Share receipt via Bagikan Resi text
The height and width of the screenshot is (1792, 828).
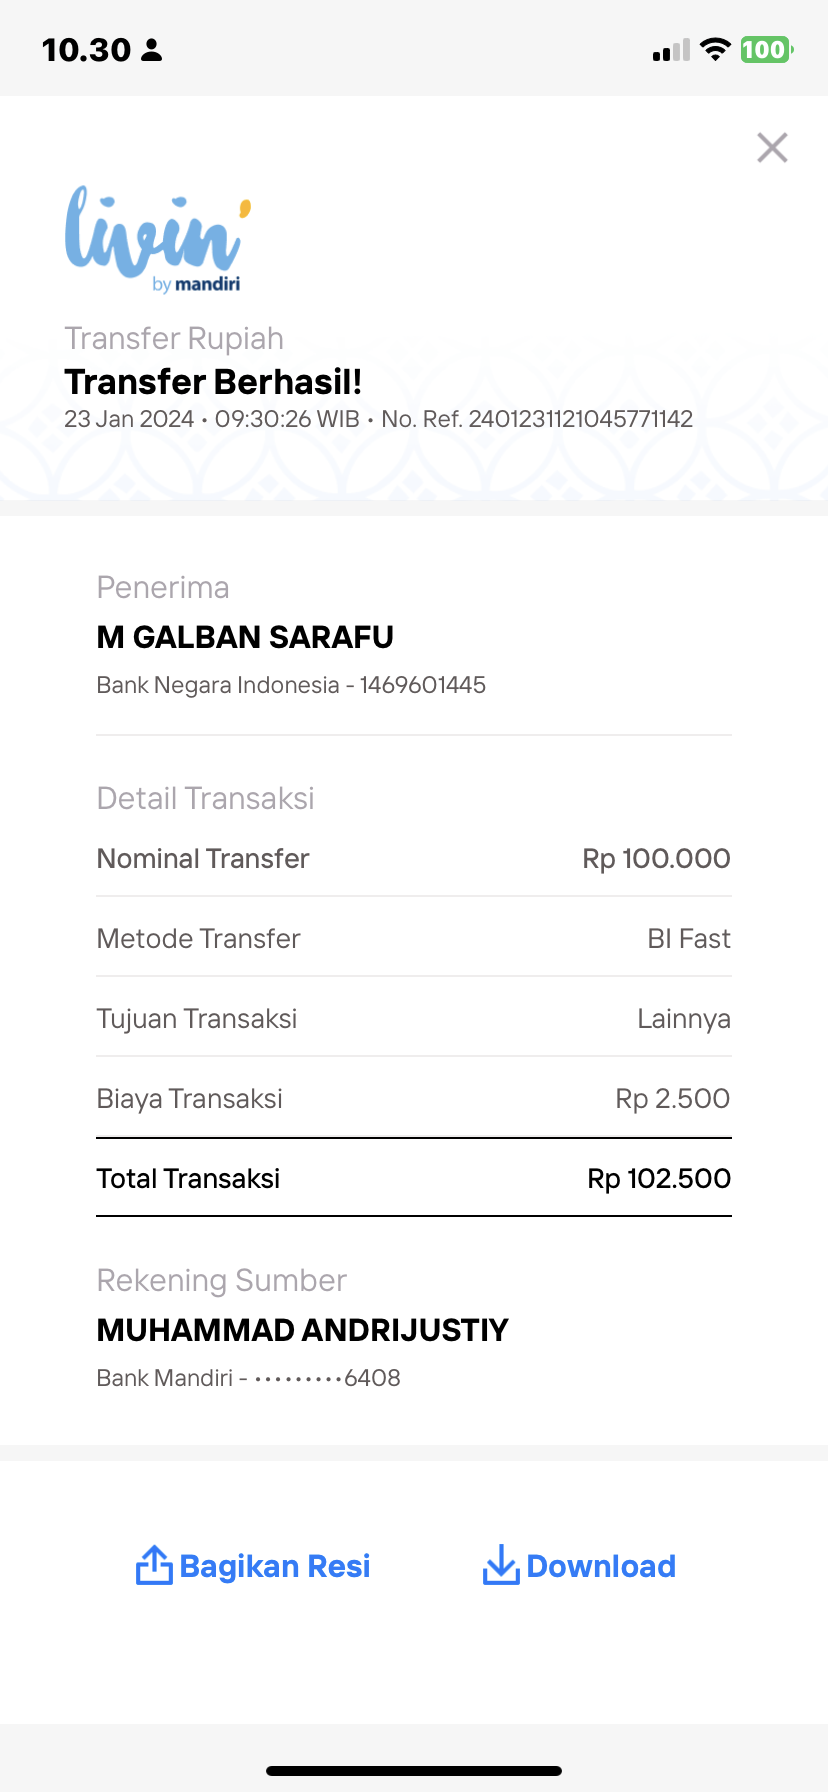click(x=275, y=1566)
